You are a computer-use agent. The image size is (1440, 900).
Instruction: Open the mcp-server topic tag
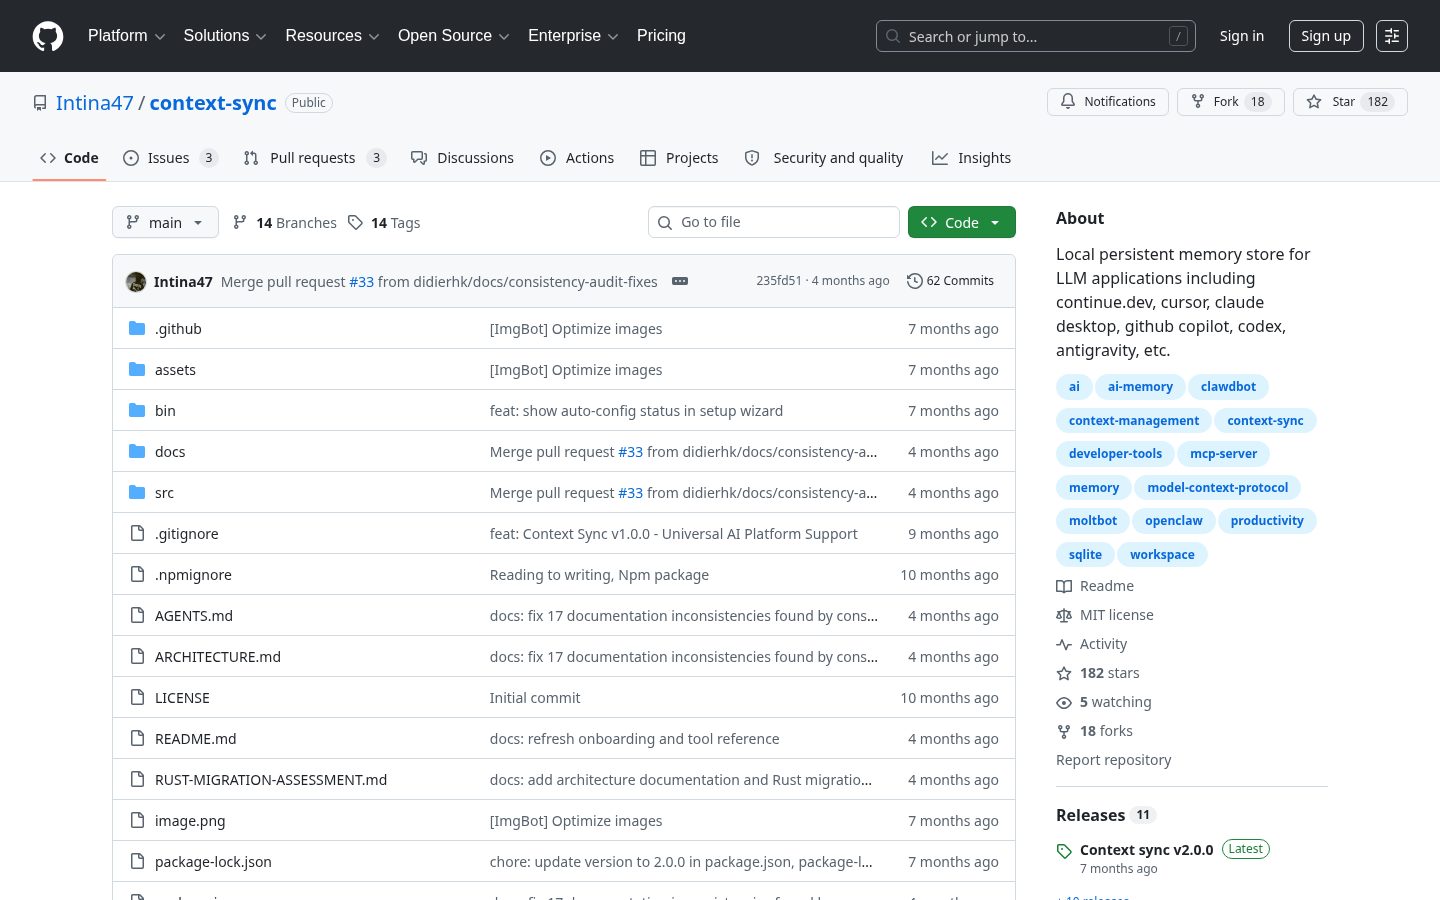tap(1223, 454)
